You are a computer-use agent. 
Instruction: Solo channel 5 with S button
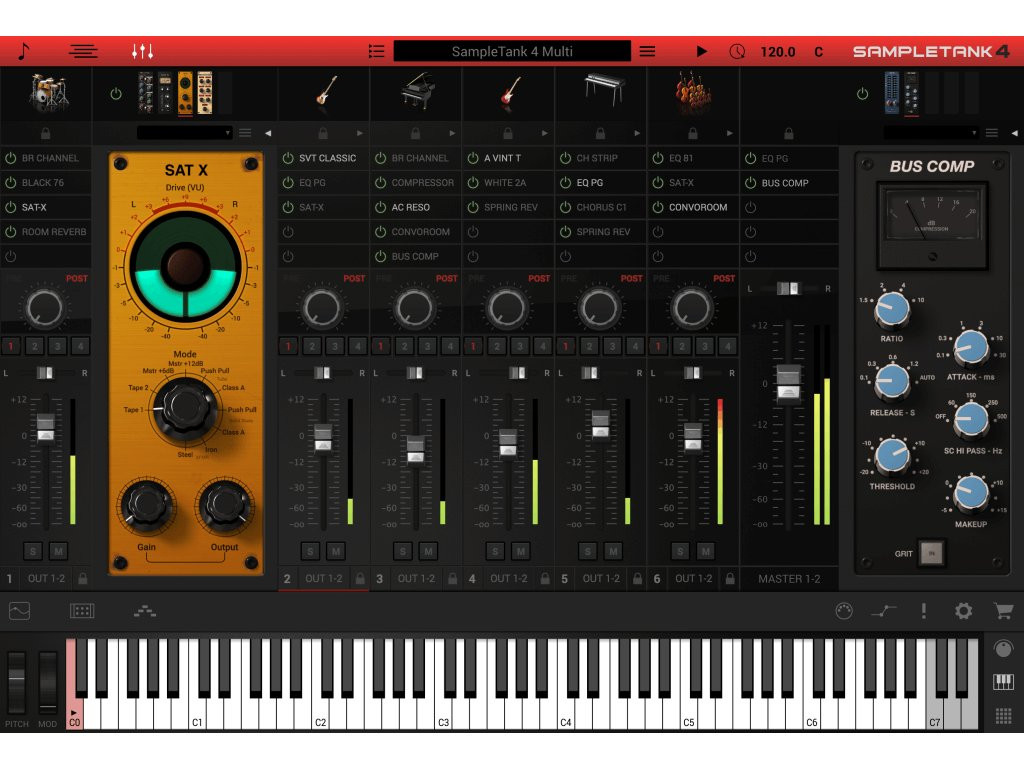[587, 551]
